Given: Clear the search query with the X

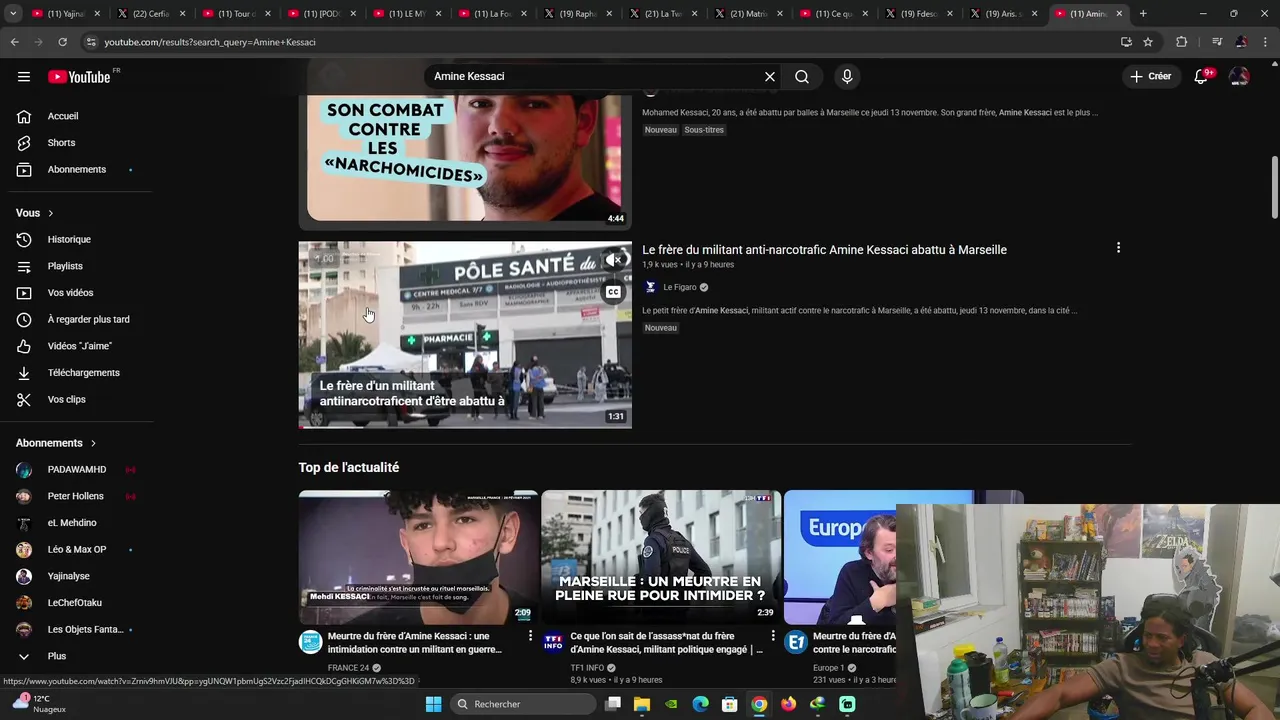Looking at the screenshot, I should 770,77.
